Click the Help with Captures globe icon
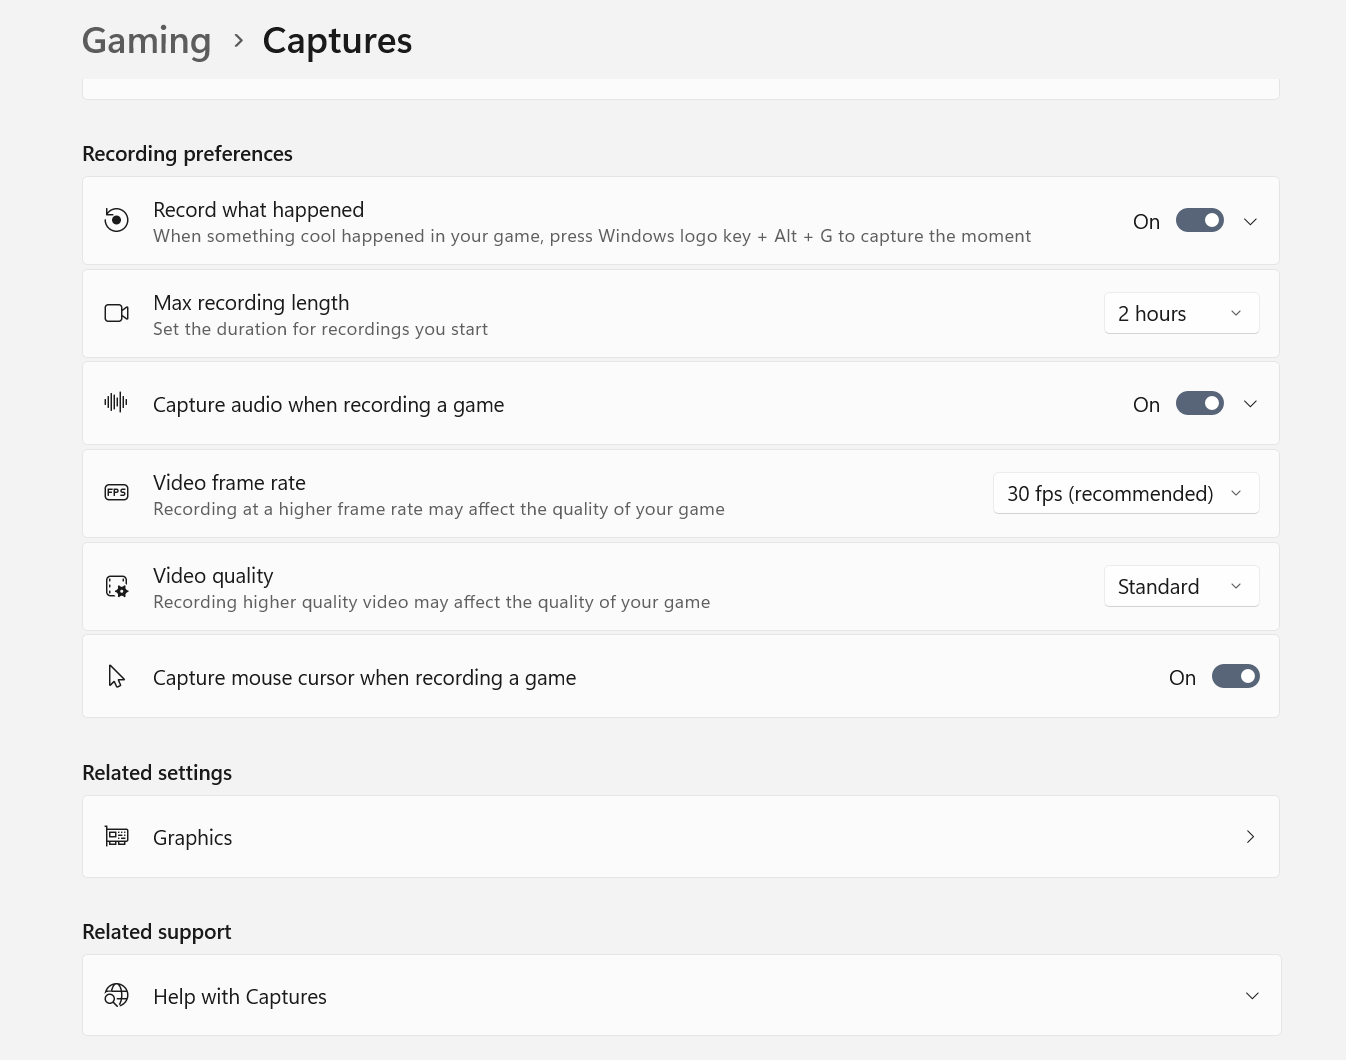 117,995
